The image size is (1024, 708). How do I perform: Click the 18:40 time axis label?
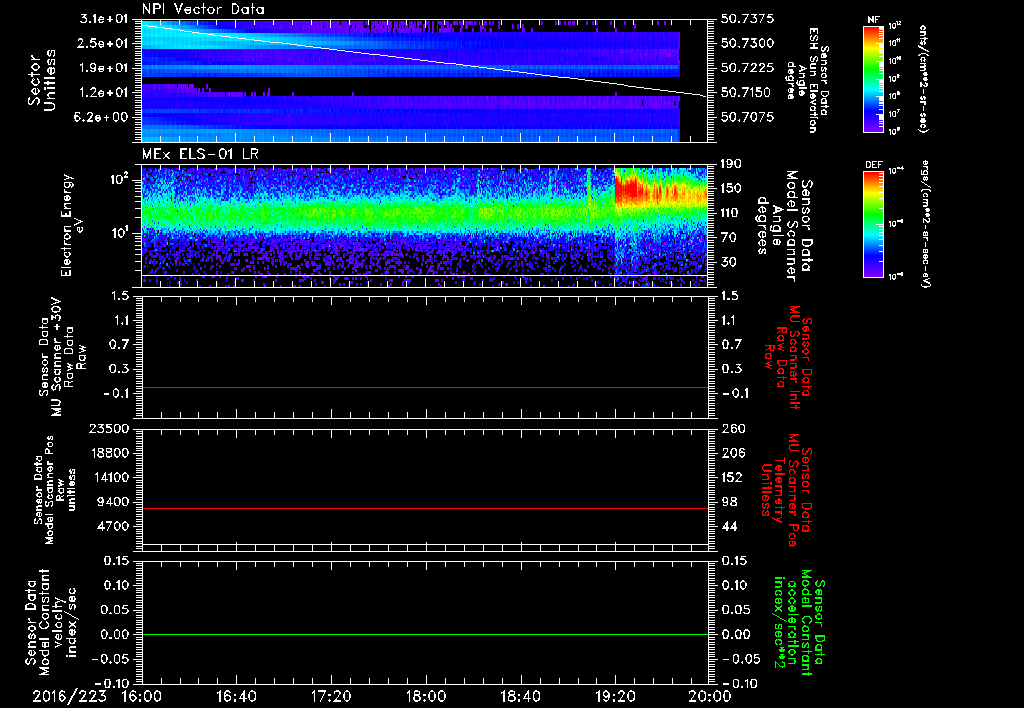click(x=520, y=696)
